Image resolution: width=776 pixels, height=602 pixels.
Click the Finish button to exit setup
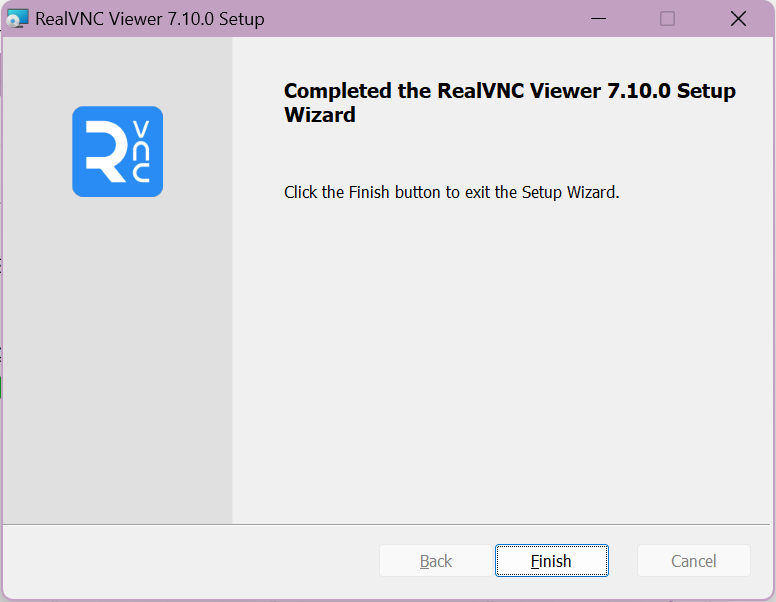pyautogui.click(x=551, y=561)
